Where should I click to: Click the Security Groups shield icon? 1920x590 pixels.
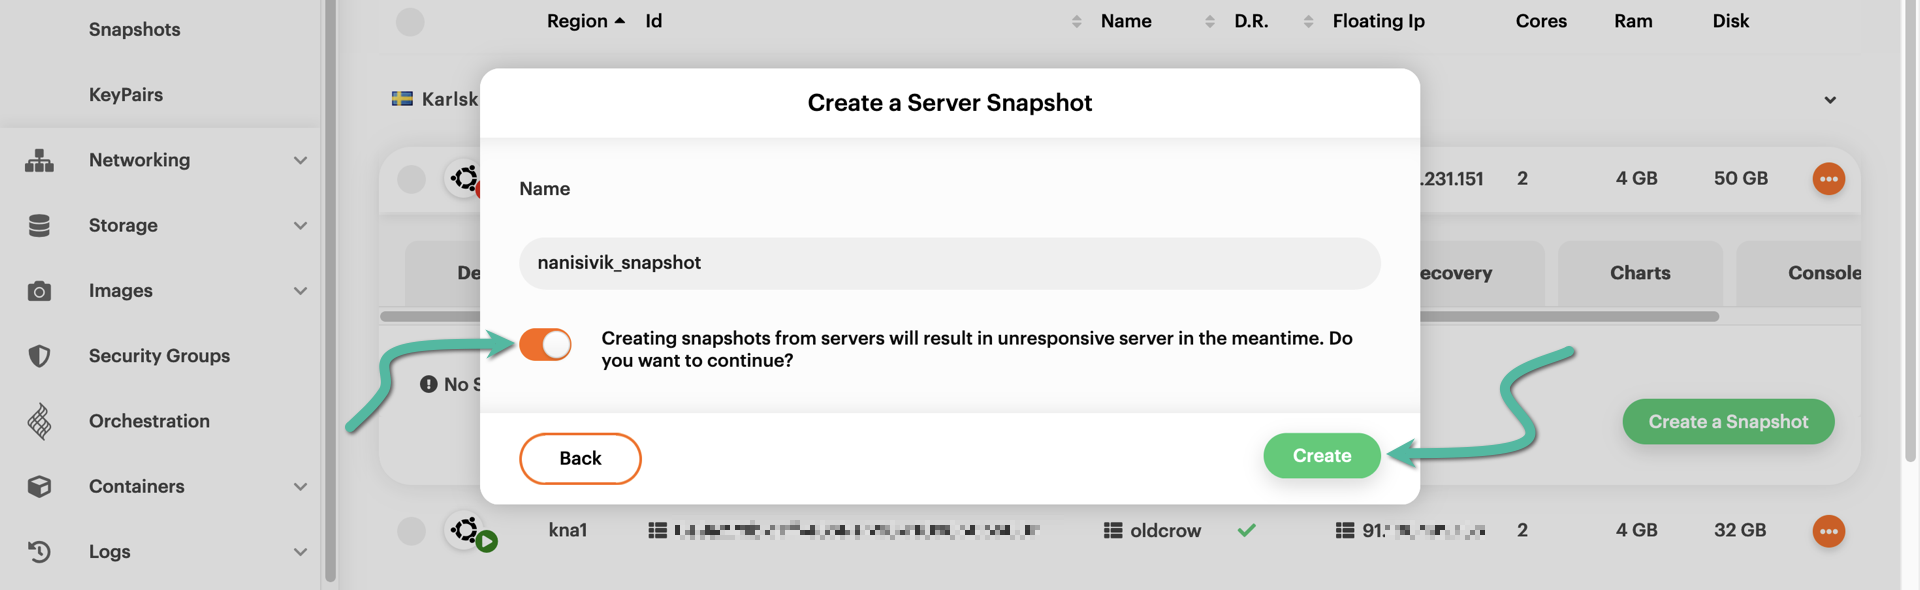click(39, 356)
